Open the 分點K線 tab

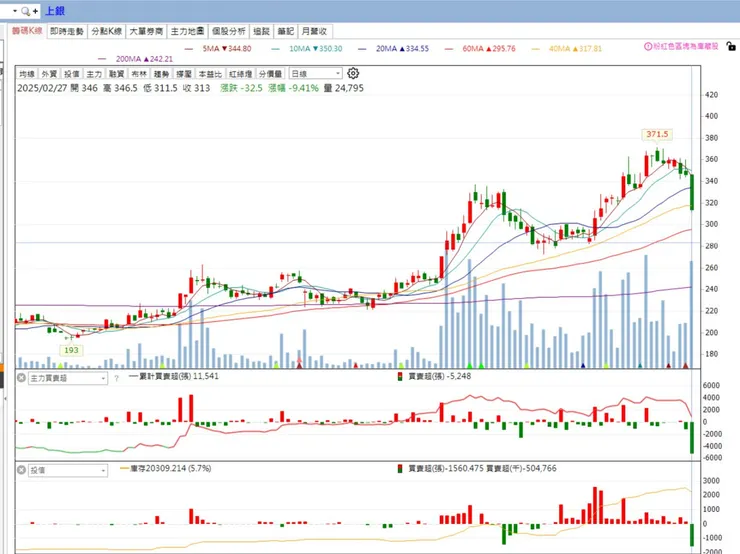click(x=107, y=31)
